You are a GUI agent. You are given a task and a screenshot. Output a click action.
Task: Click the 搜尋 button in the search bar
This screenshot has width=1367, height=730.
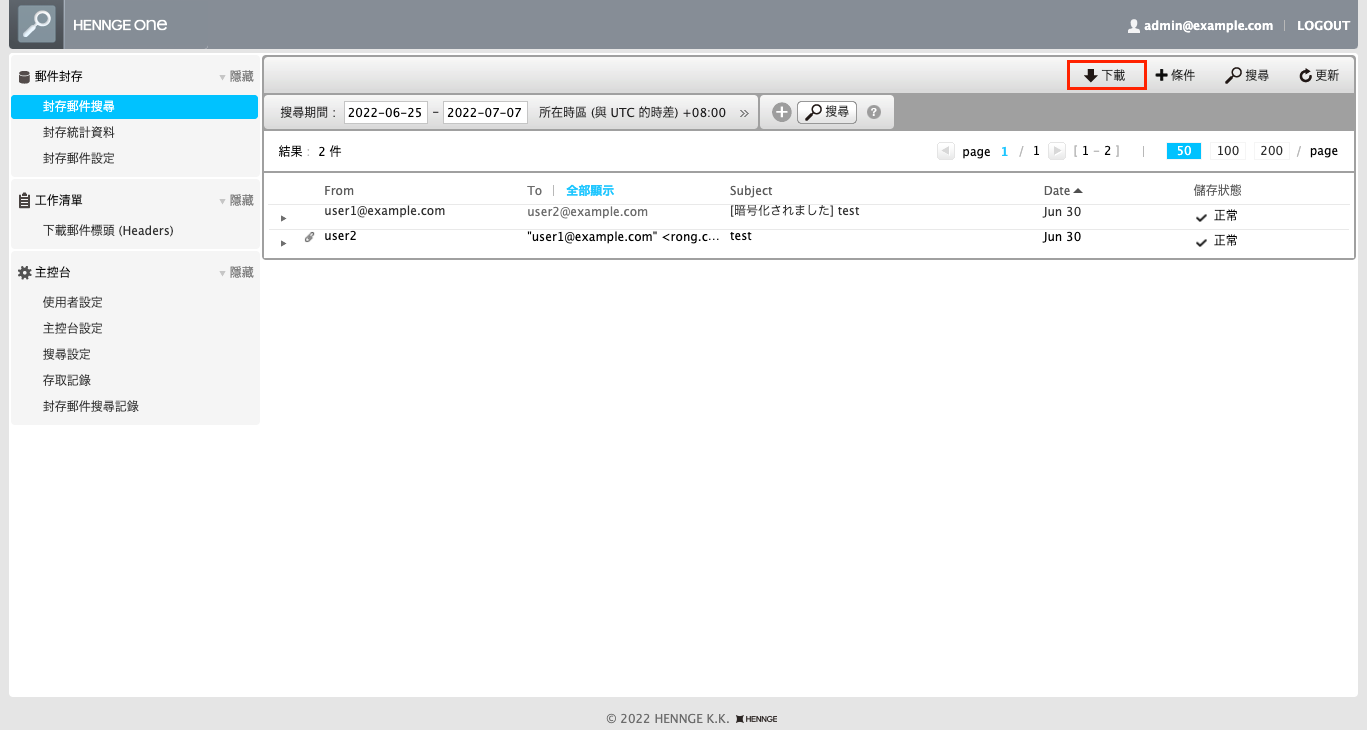pos(827,112)
